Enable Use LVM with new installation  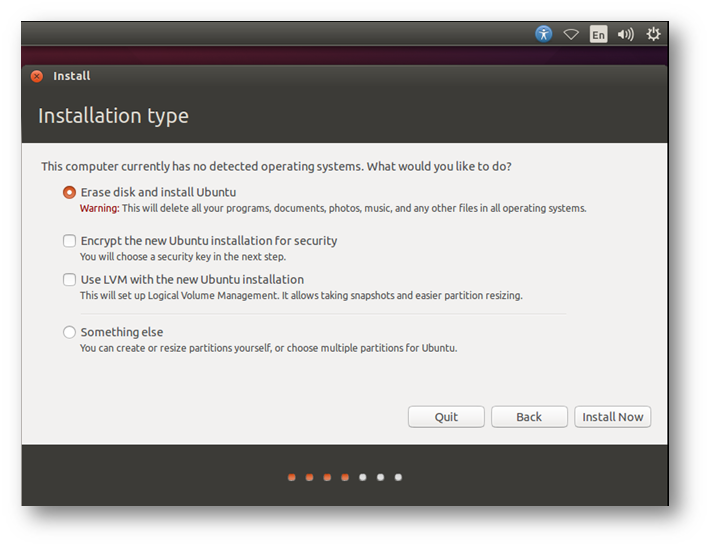click(69, 280)
